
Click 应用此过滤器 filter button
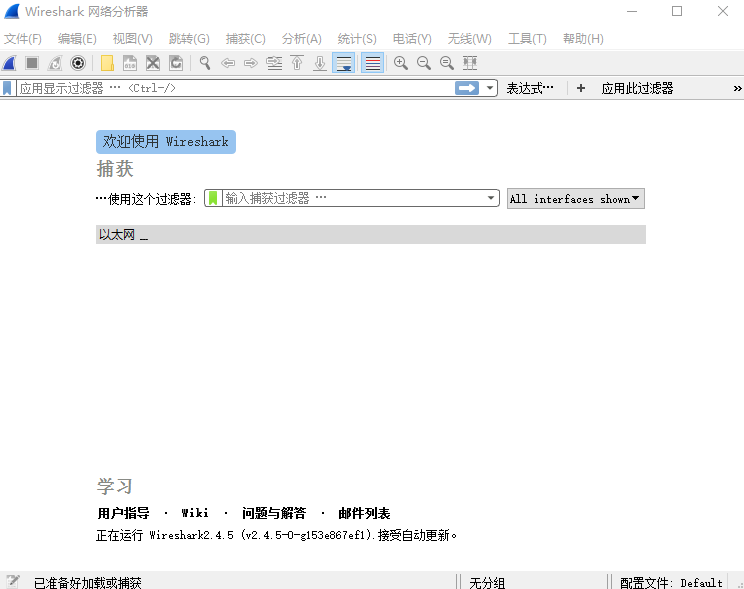[637, 88]
